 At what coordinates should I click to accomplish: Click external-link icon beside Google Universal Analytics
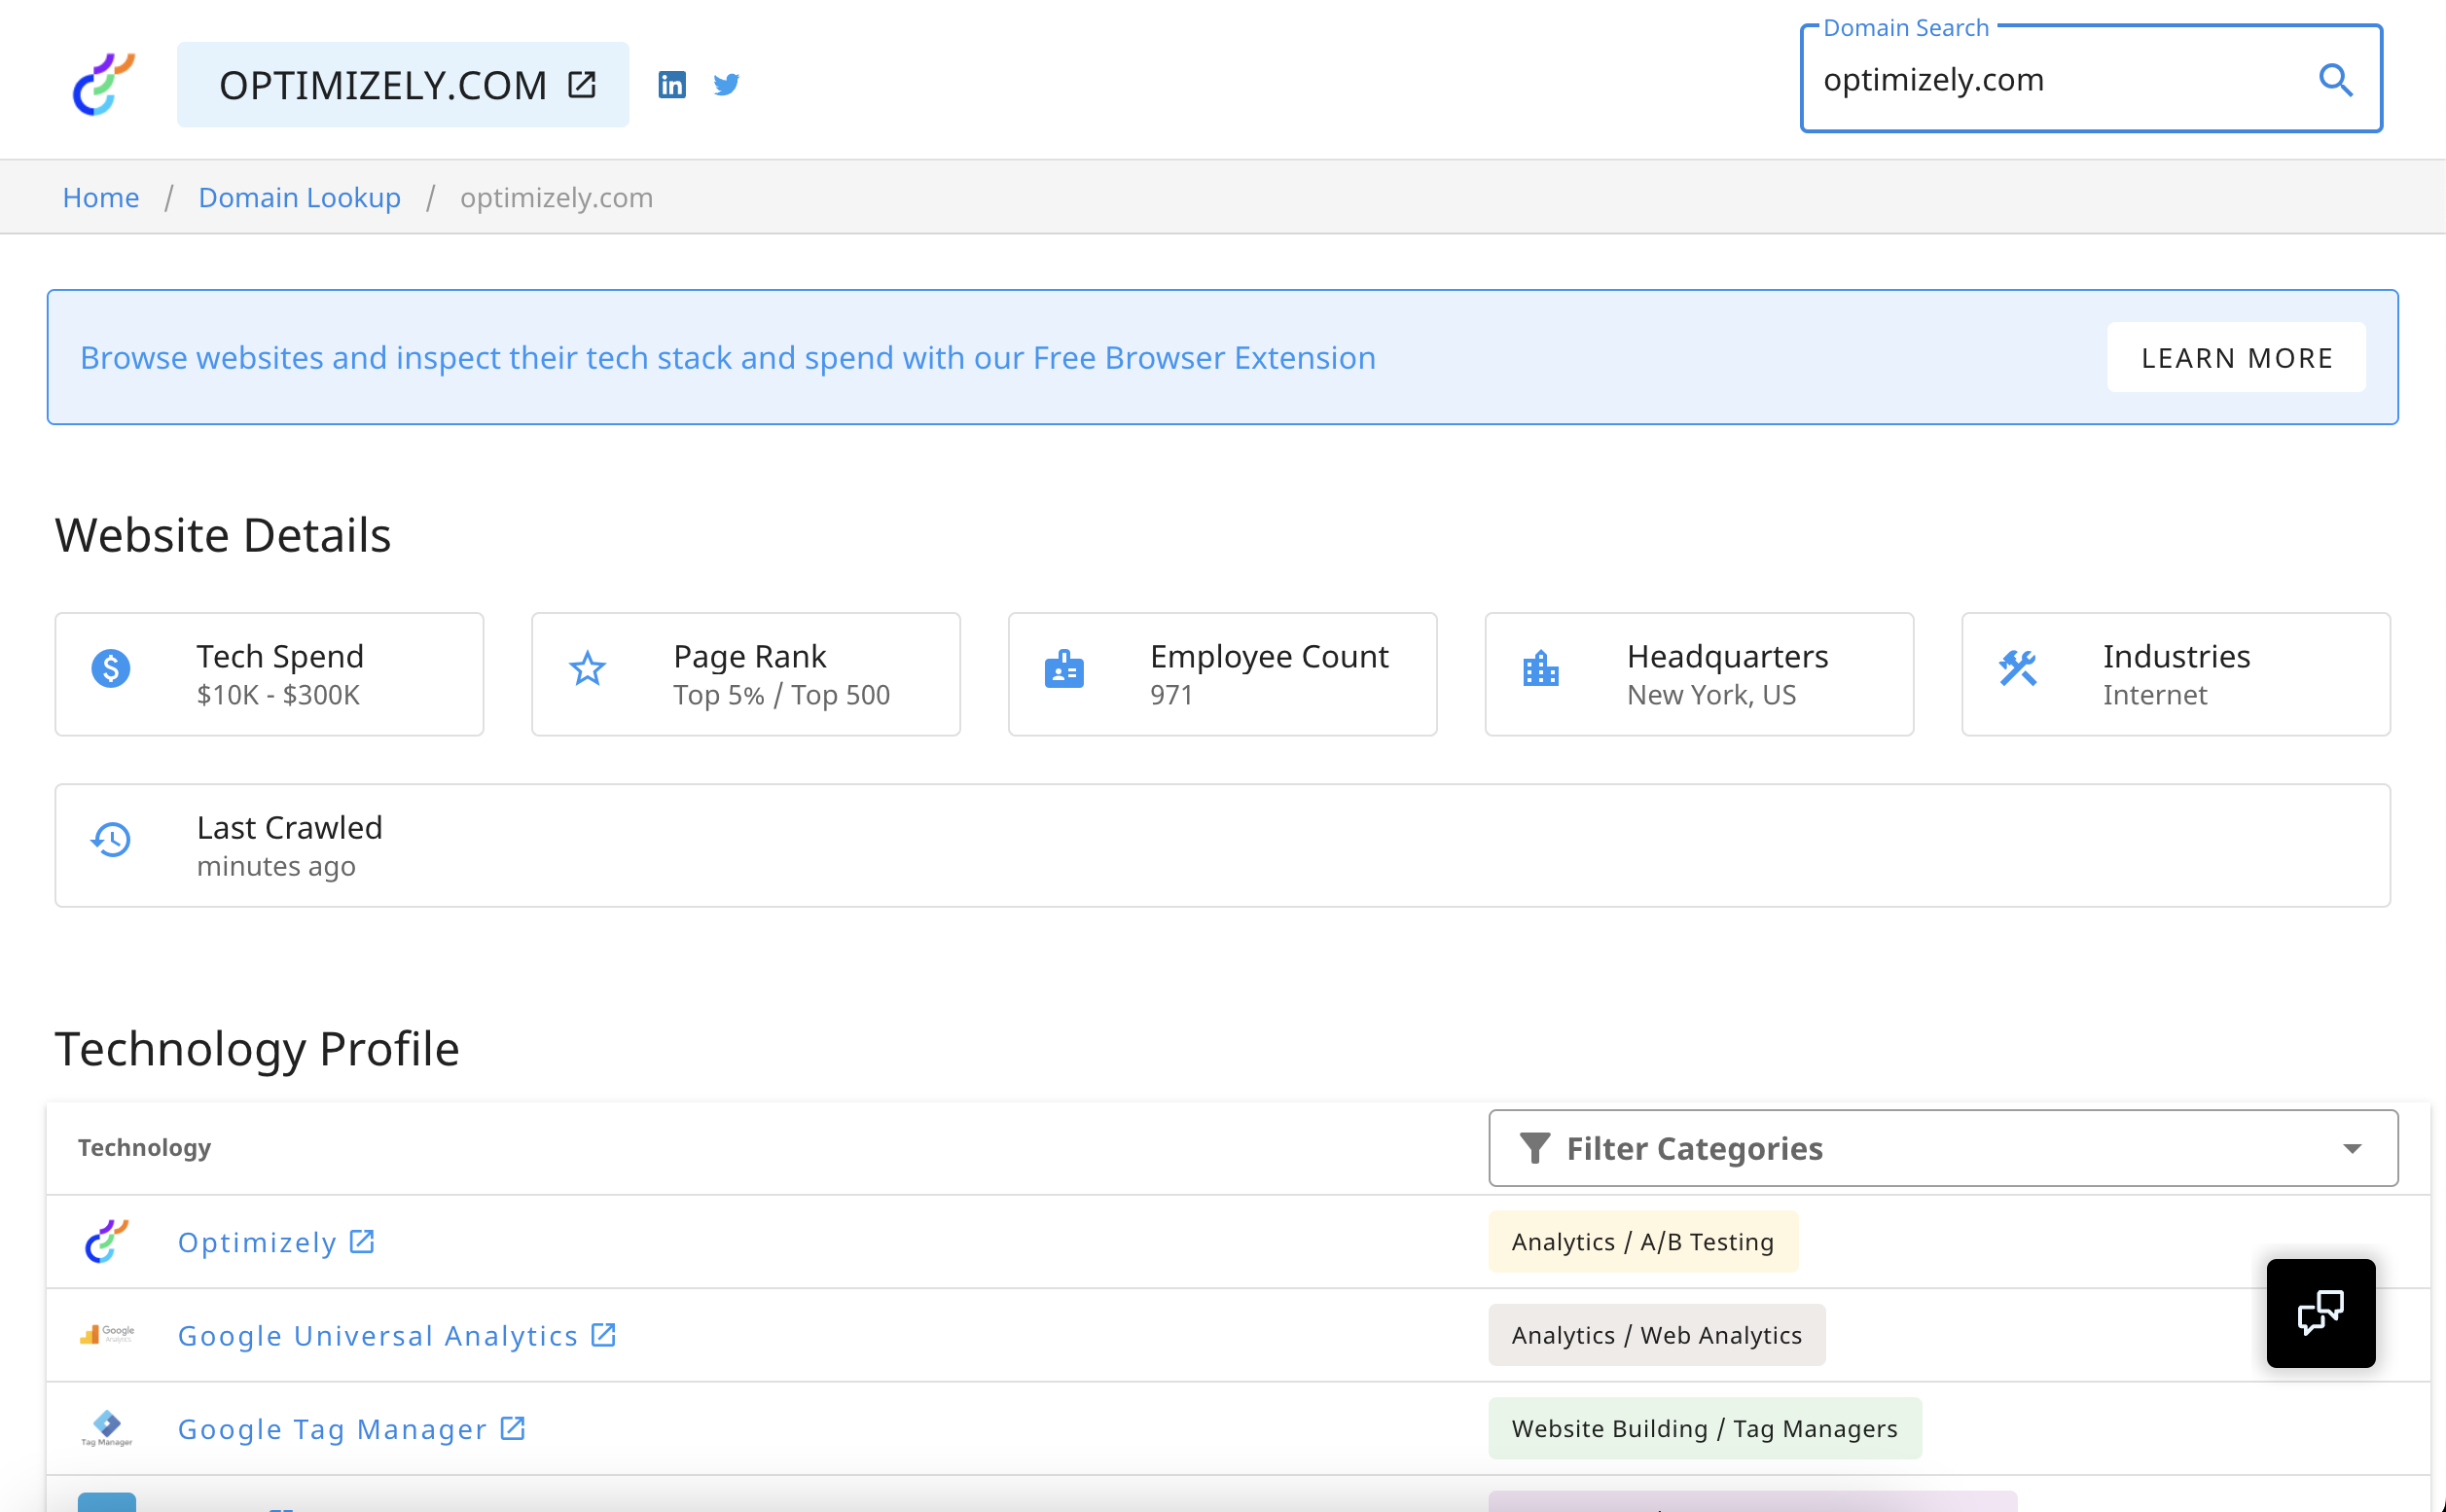[603, 1334]
